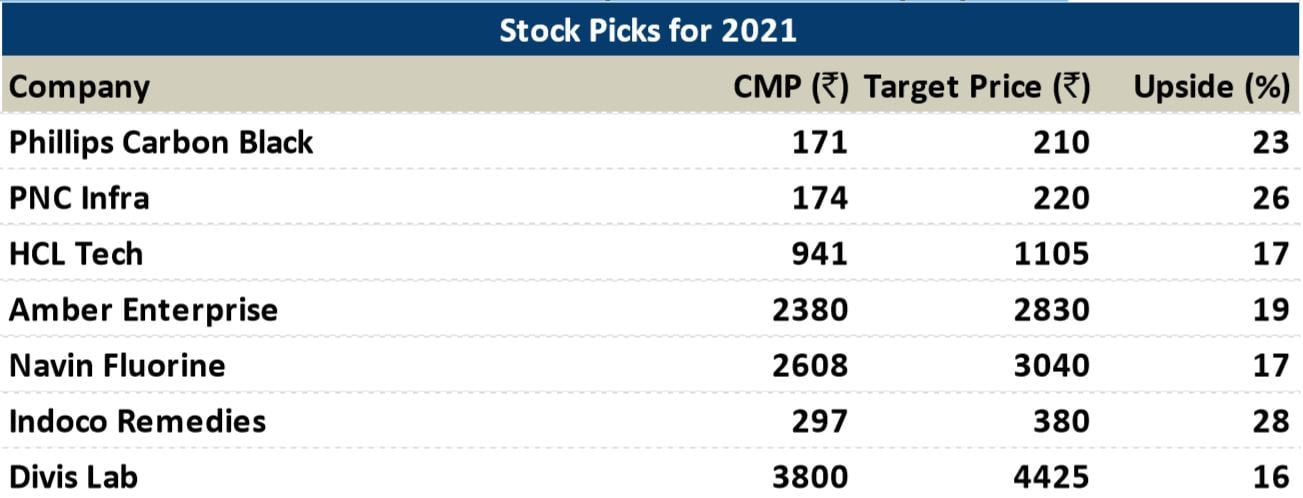
Task: Select the HCL Tech row label
Action: pyautogui.click(x=76, y=254)
